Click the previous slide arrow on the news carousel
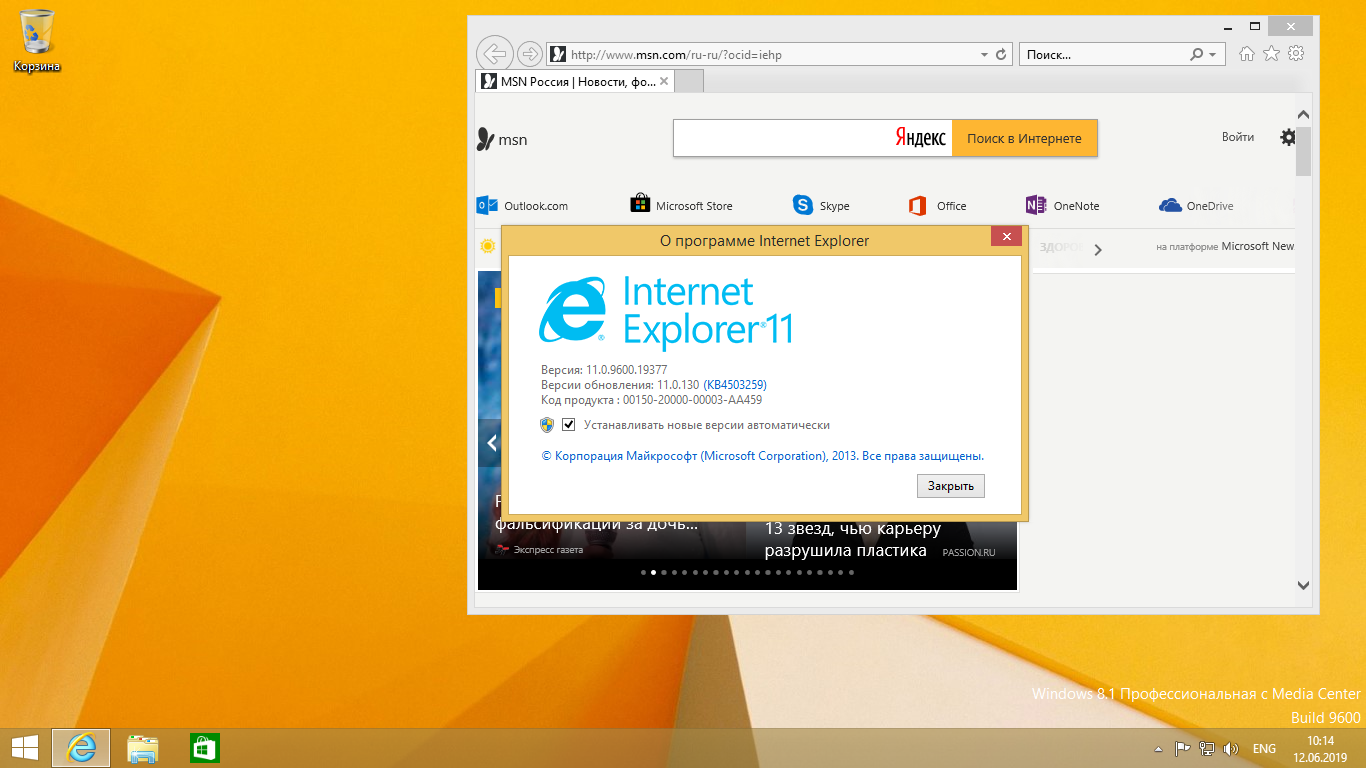The image size is (1366, 768). pos(491,442)
